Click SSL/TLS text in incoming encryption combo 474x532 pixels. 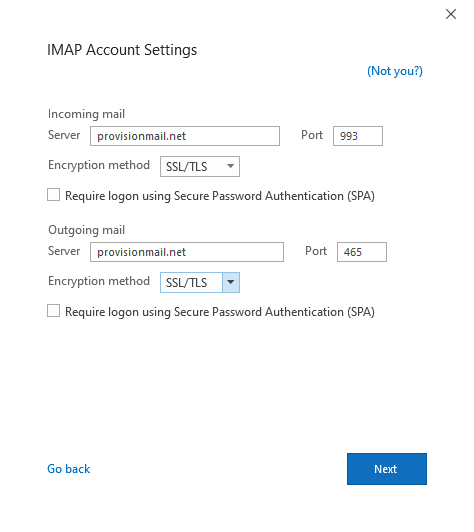(x=186, y=167)
